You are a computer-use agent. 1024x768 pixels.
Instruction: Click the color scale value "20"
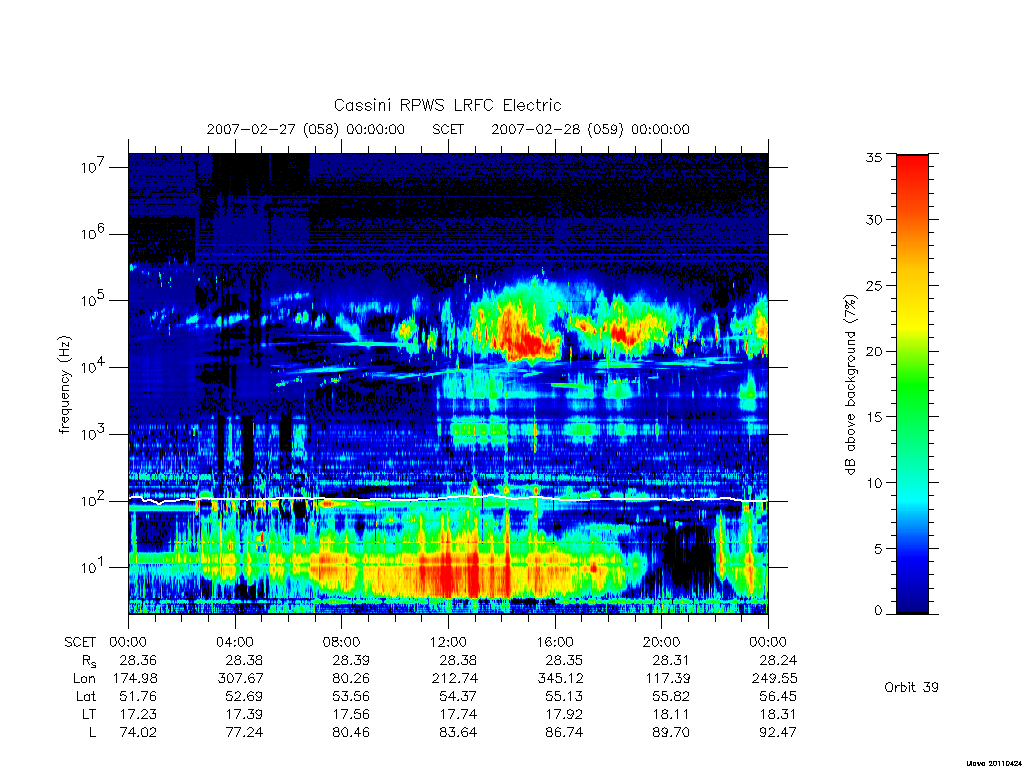coord(873,351)
